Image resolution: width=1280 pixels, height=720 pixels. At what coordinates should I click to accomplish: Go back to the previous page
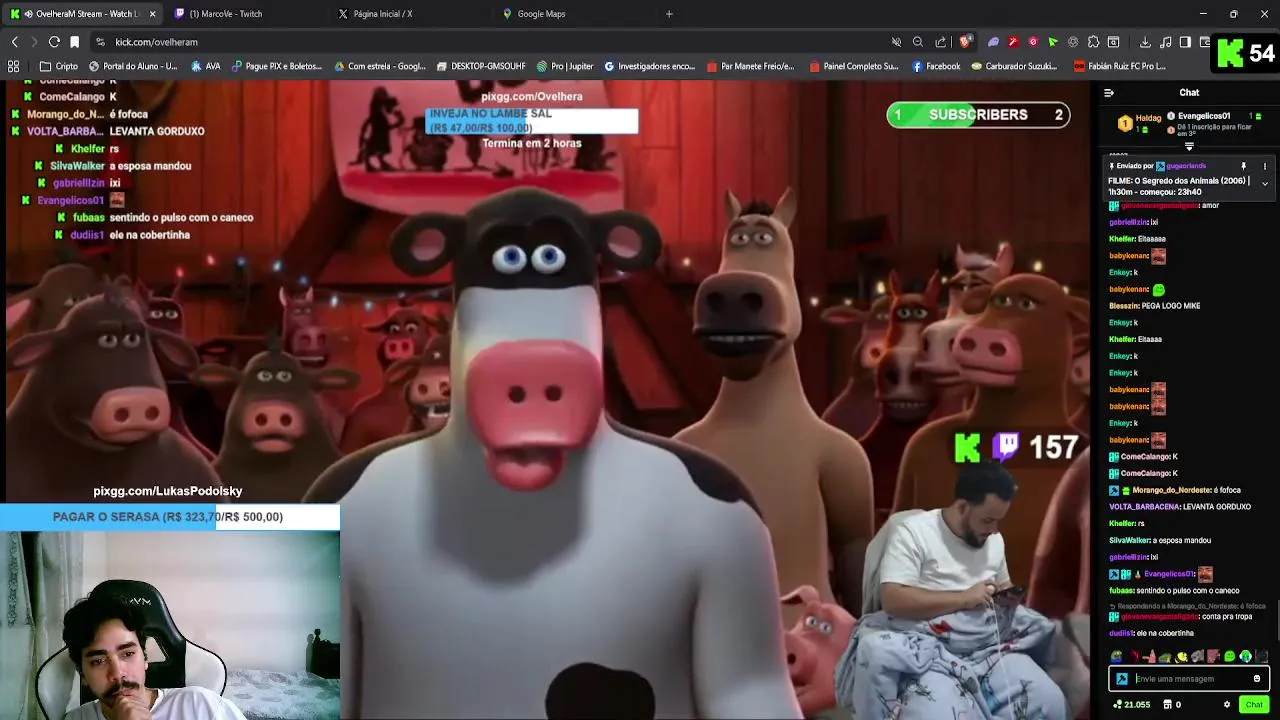tap(14, 42)
